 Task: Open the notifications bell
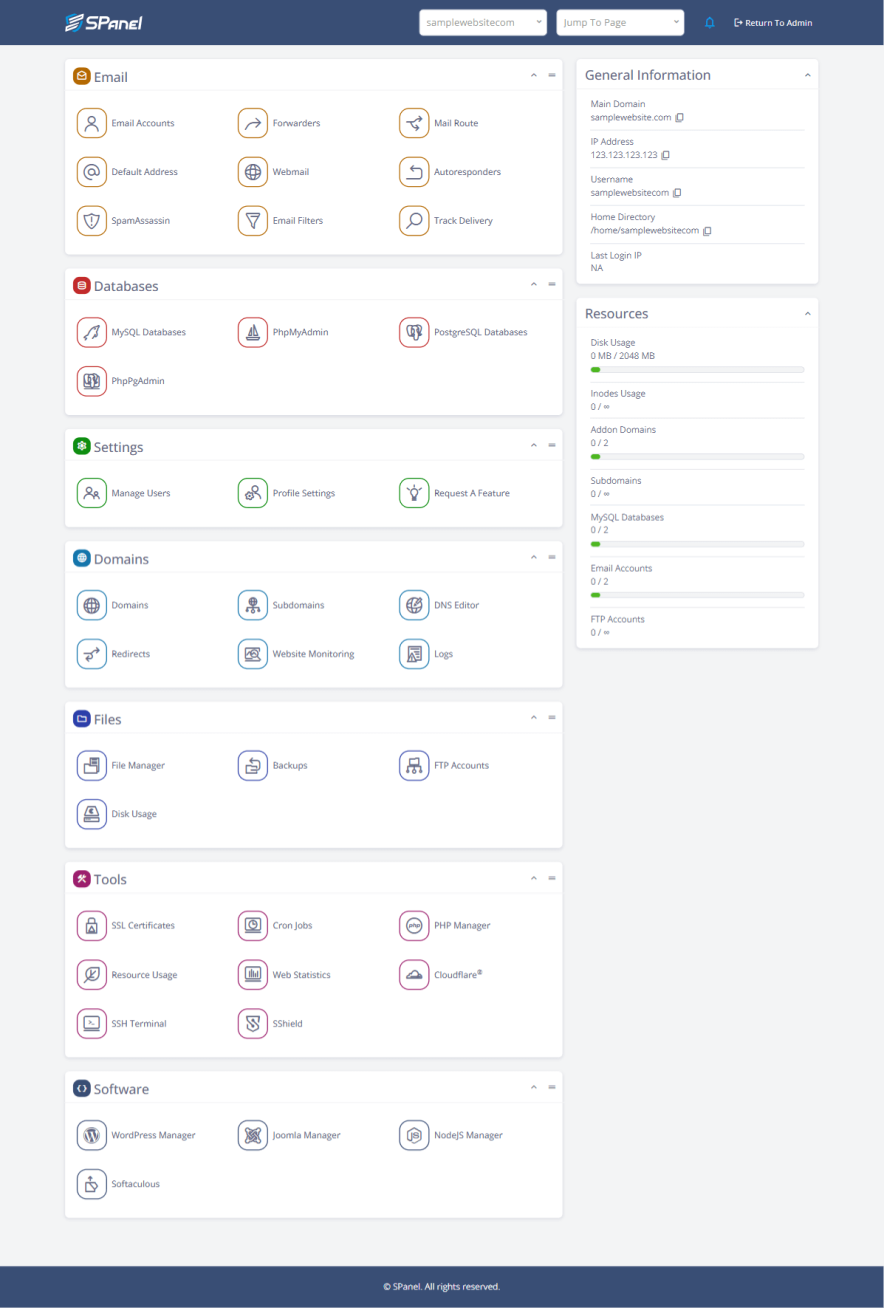click(710, 22)
